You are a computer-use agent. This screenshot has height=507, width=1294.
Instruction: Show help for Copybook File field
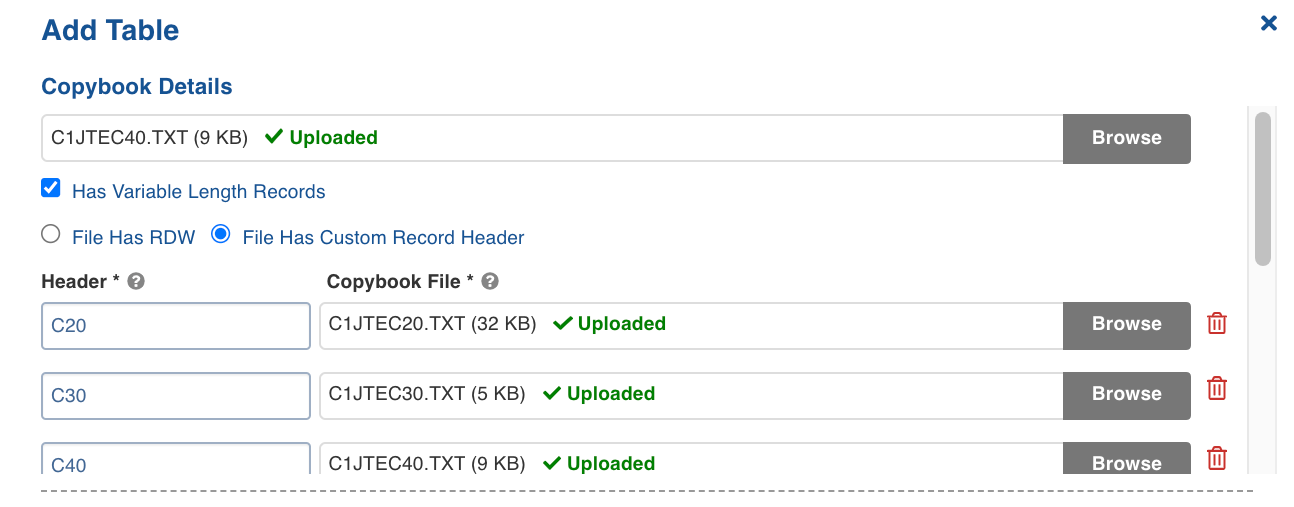(490, 282)
